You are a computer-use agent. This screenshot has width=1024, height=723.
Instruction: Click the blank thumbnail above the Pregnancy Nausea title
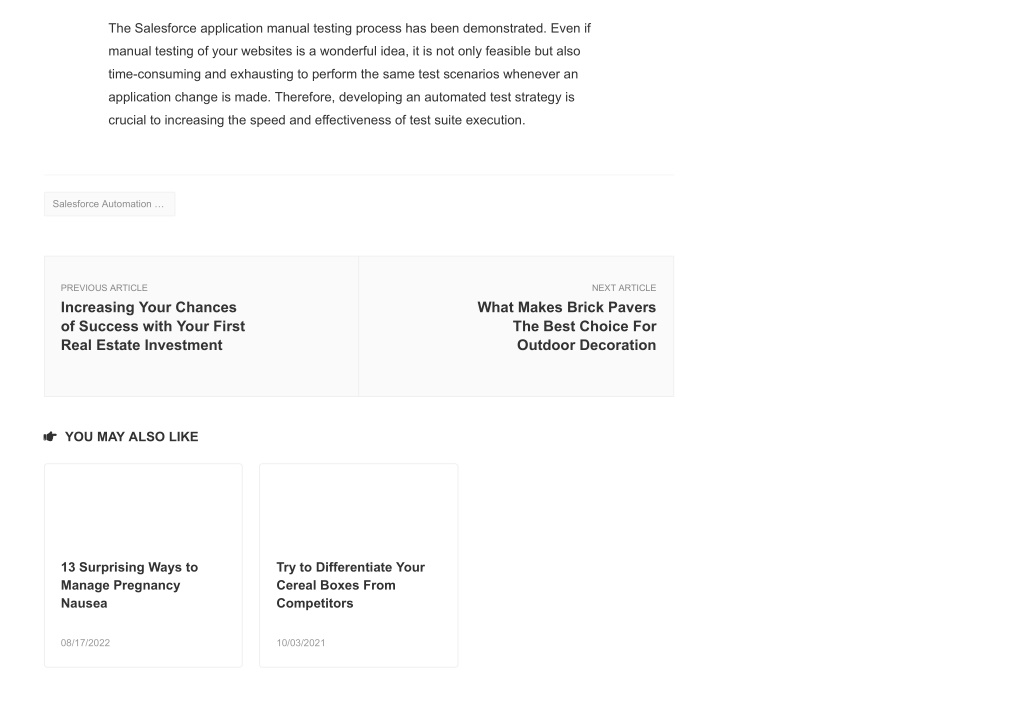coord(143,504)
